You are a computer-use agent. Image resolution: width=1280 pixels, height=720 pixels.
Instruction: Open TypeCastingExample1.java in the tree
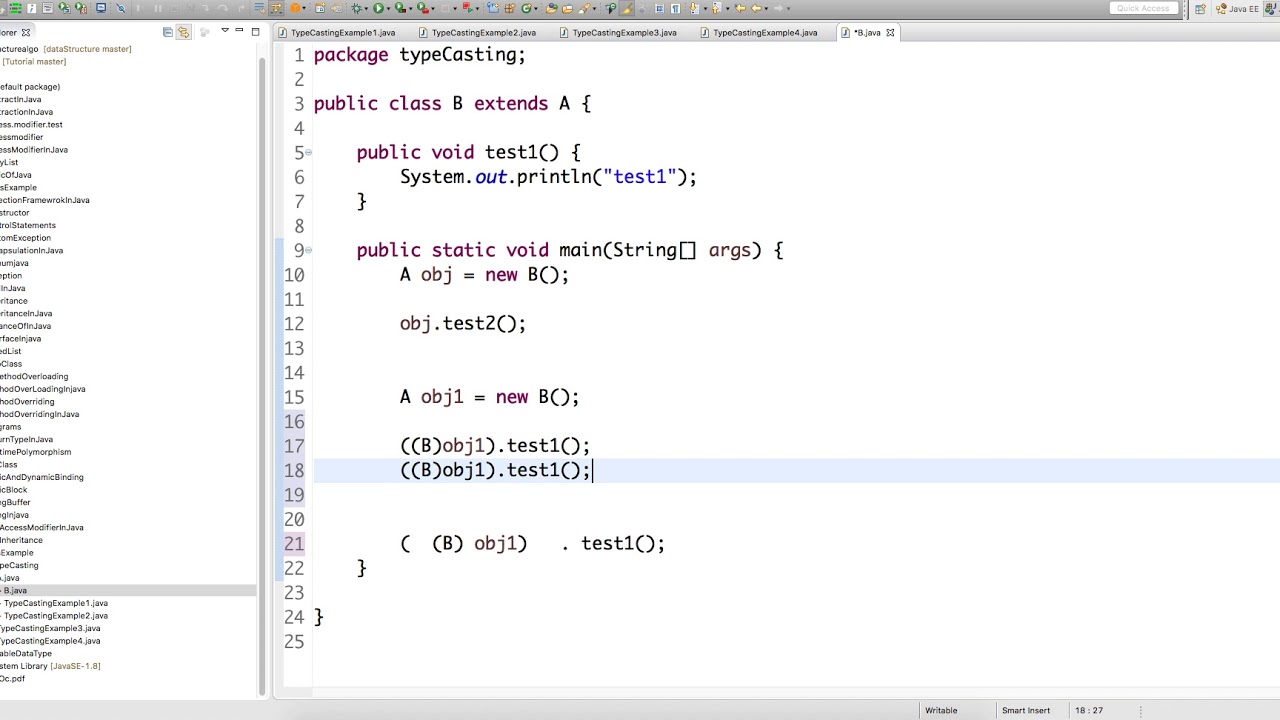coord(55,603)
